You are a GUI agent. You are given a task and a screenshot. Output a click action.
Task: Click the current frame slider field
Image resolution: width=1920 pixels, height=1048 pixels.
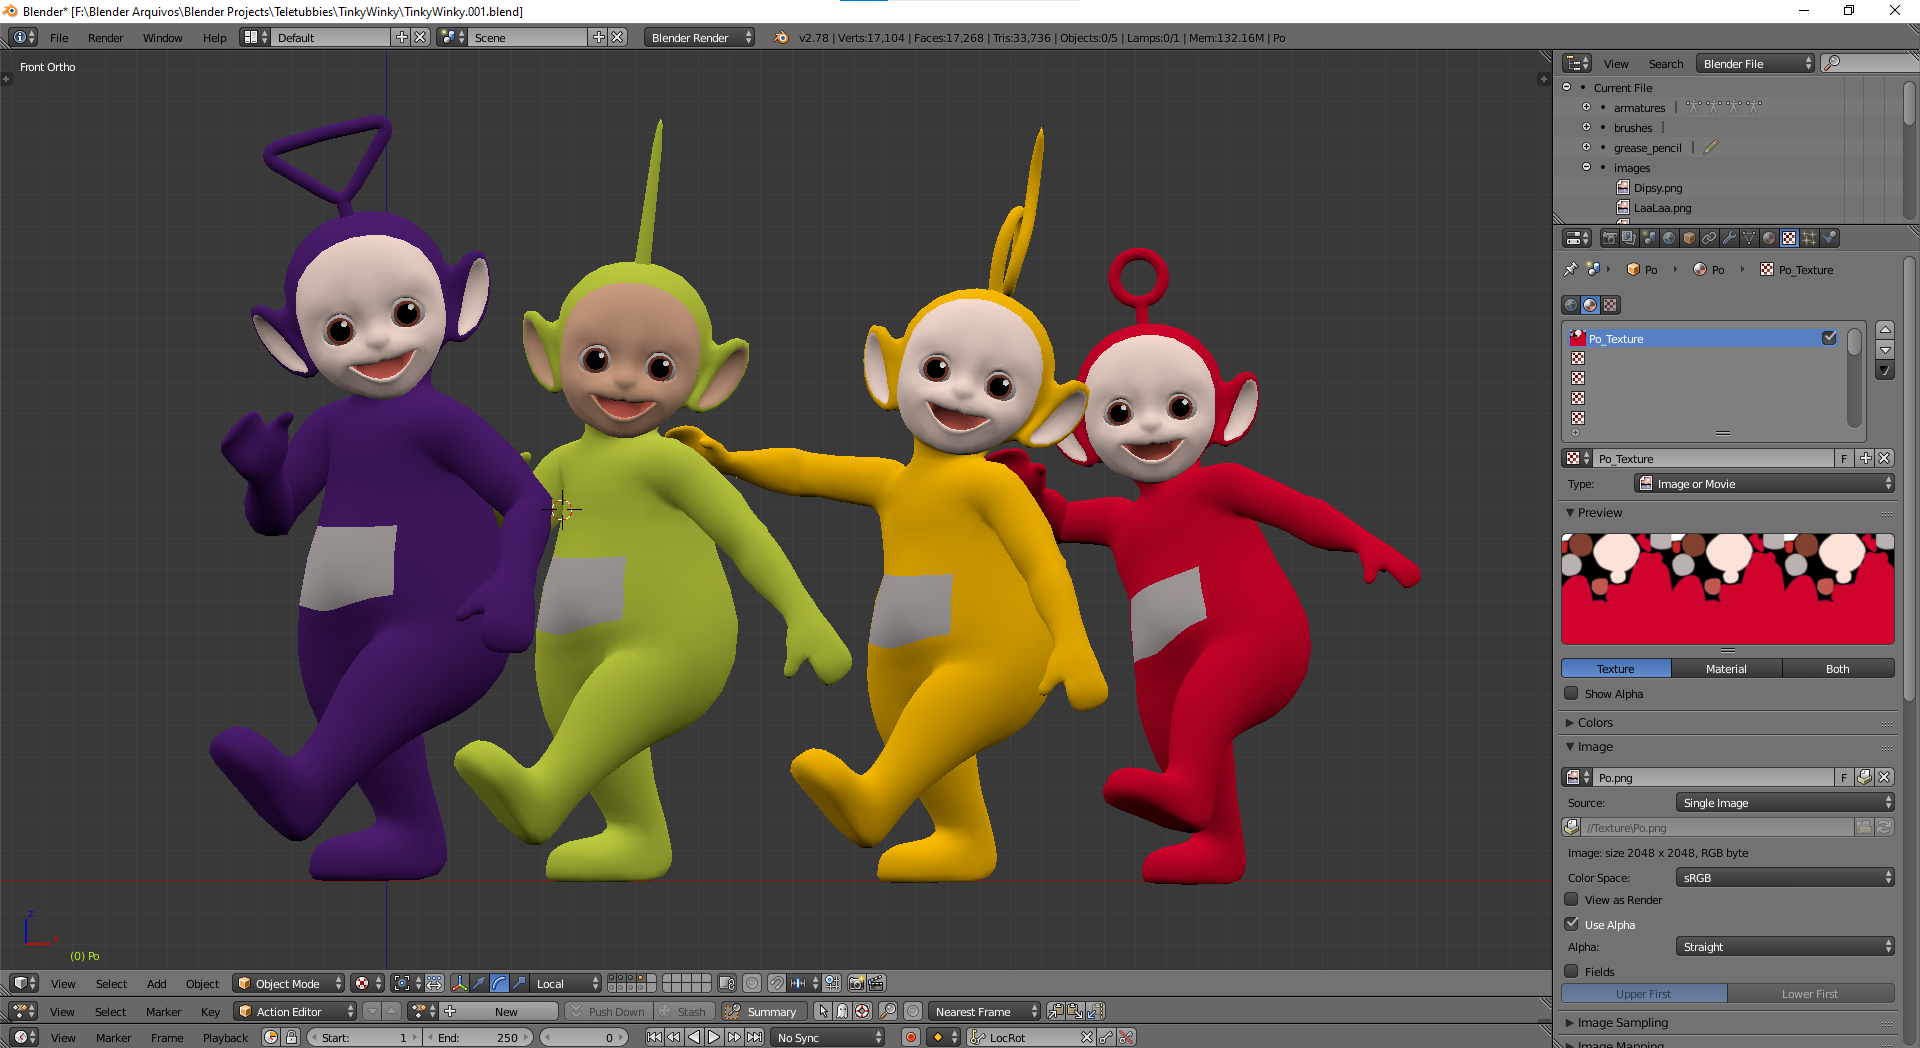[583, 1038]
